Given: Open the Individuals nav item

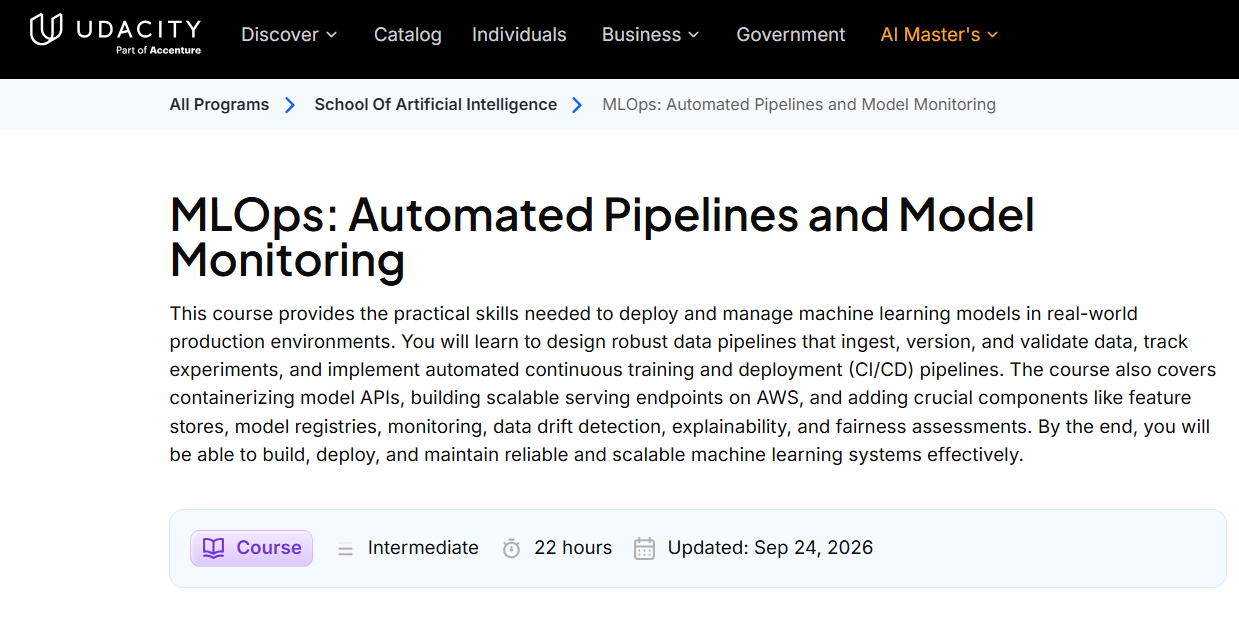Looking at the screenshot, I should click(x=519, y=34).
